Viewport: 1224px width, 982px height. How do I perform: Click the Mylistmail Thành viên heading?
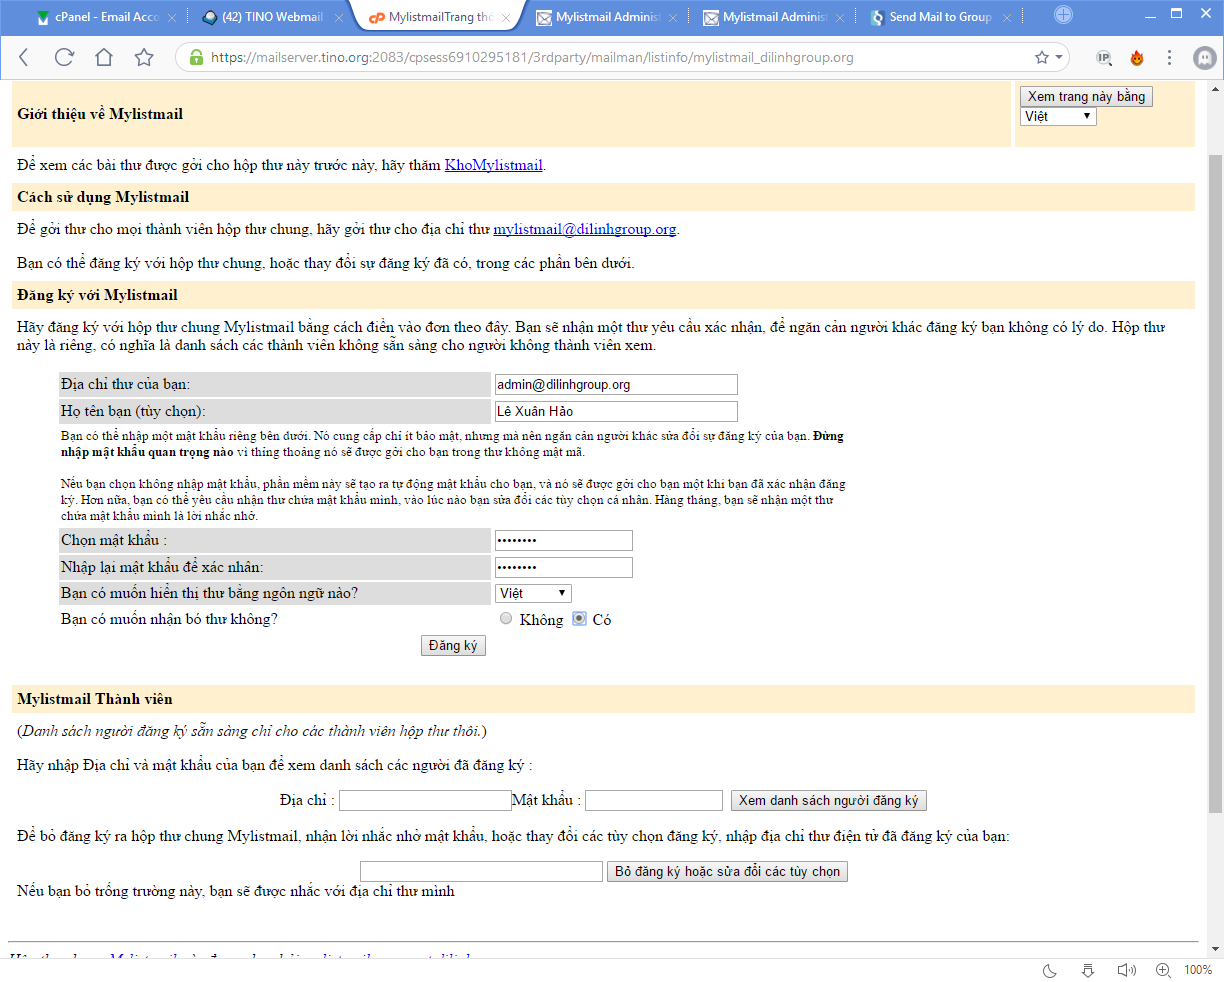(95, 699)
